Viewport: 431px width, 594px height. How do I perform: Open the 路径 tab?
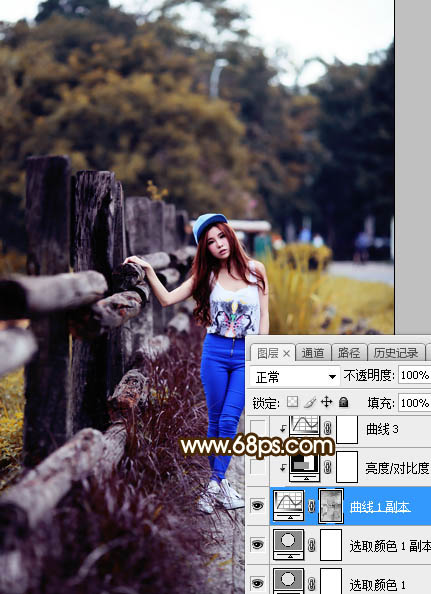click(x=349, y=353)
